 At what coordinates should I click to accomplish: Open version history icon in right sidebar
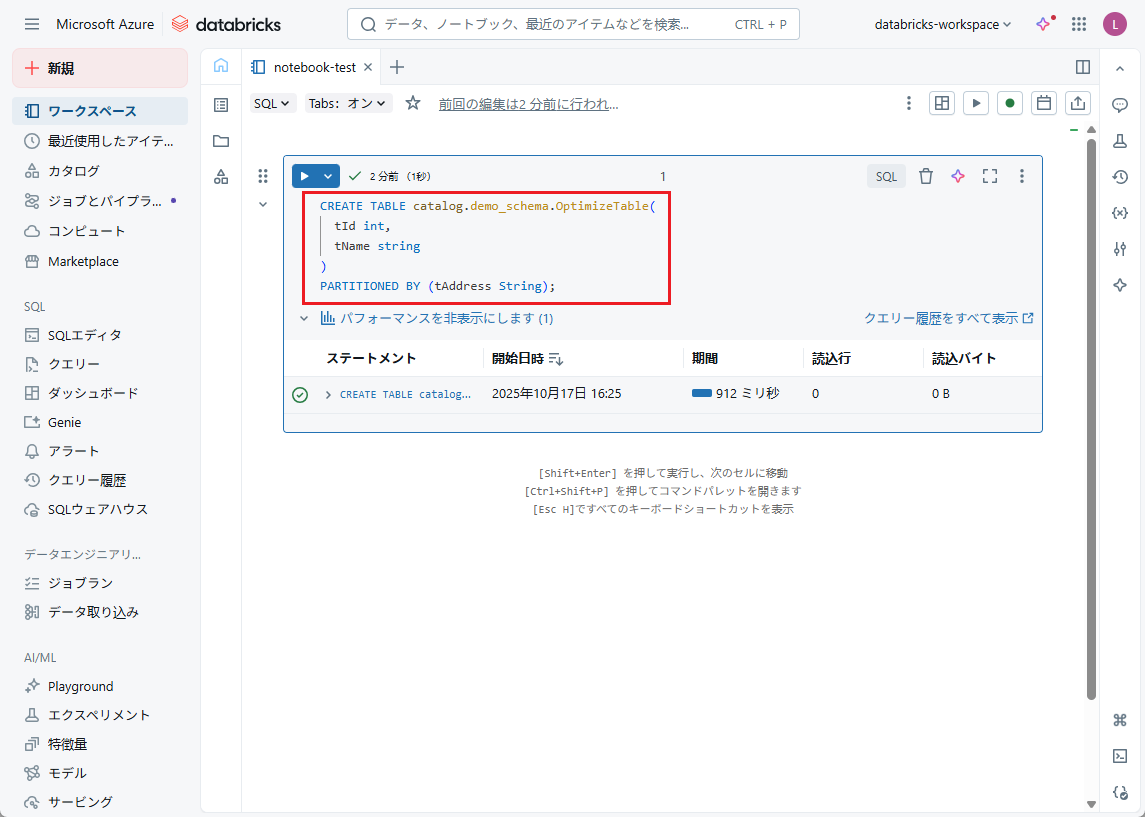click(1120, 177)
